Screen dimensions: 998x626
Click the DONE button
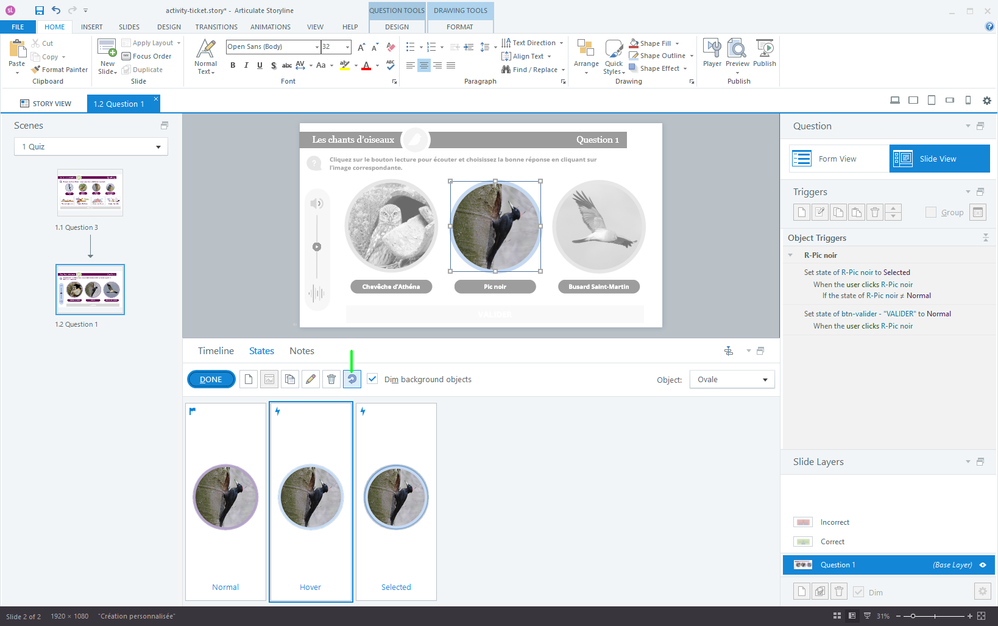click(x=211, y=380)
